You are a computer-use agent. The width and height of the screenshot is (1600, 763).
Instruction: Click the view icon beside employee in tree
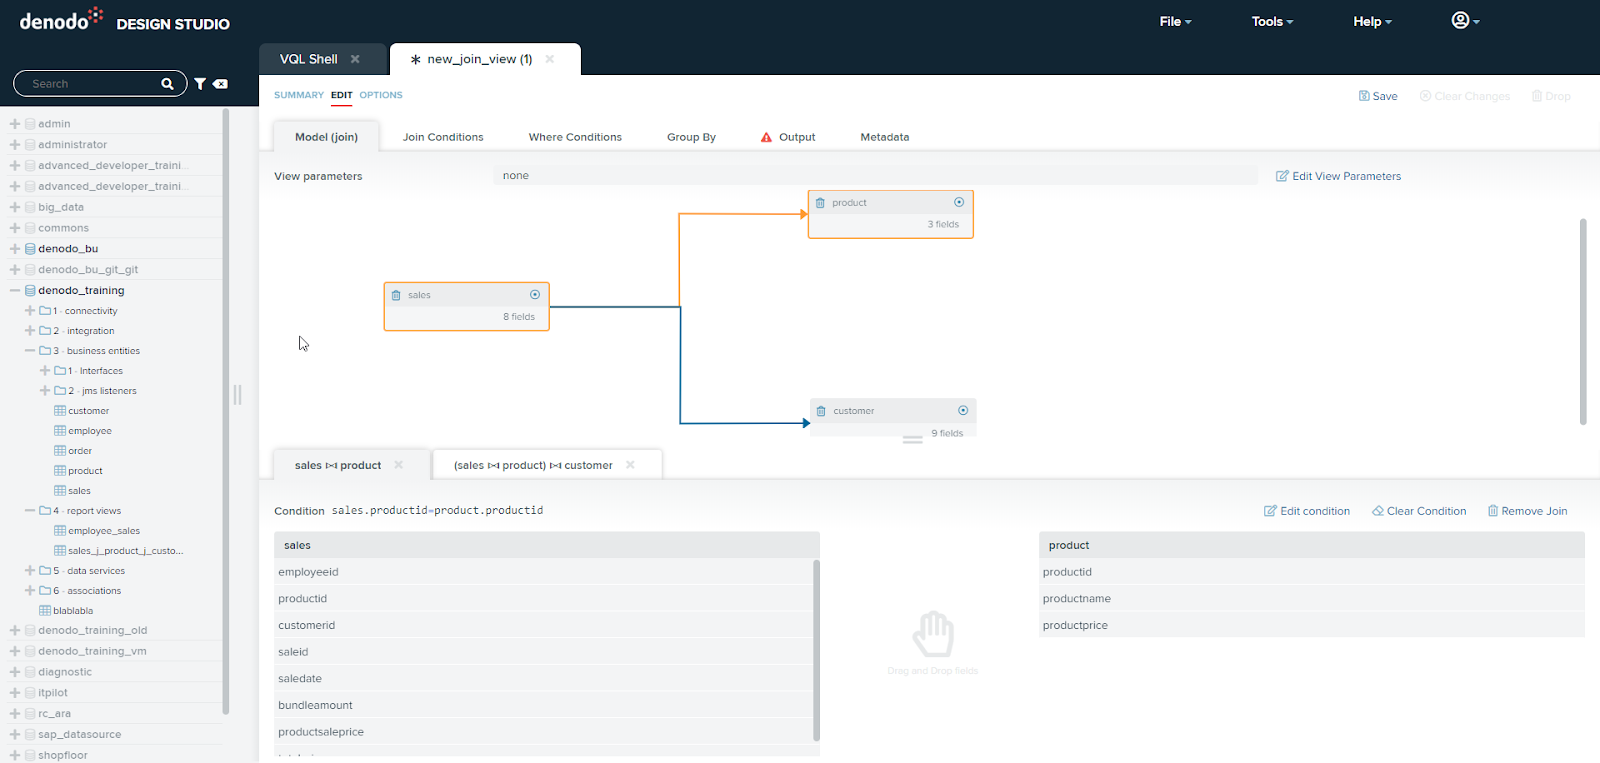tap(60, 431)
